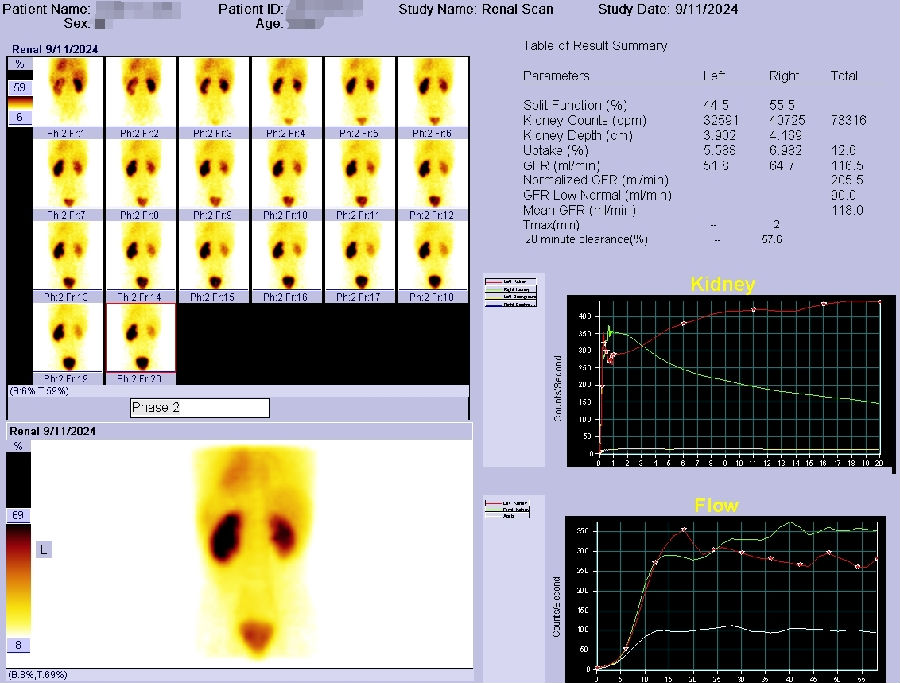Screen dimensions: 900x683
Task: Click the Flow chart legend box
Action: click(510, 508)
